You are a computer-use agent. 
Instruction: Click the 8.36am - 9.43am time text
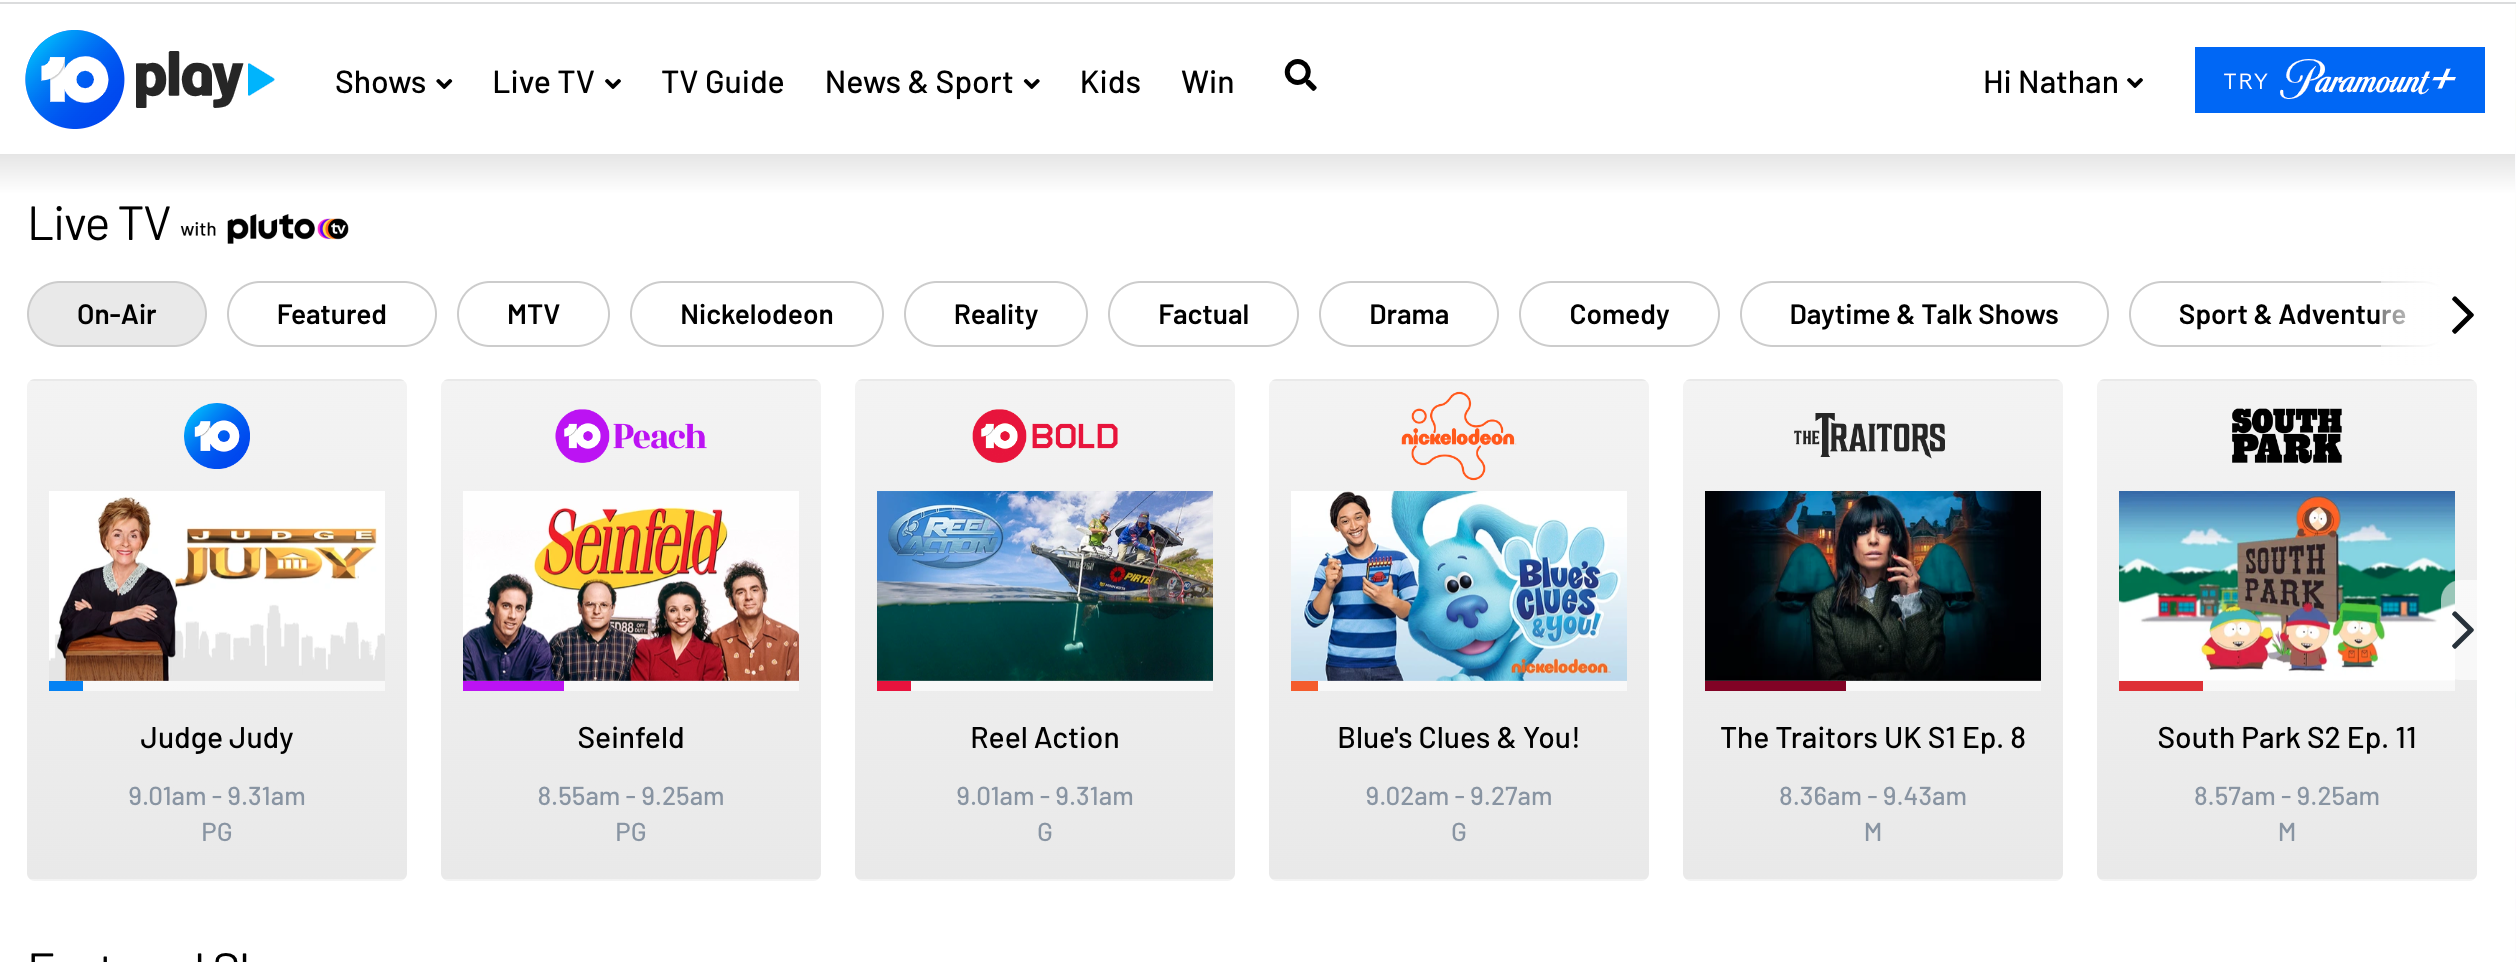[x=1873, y=796]
